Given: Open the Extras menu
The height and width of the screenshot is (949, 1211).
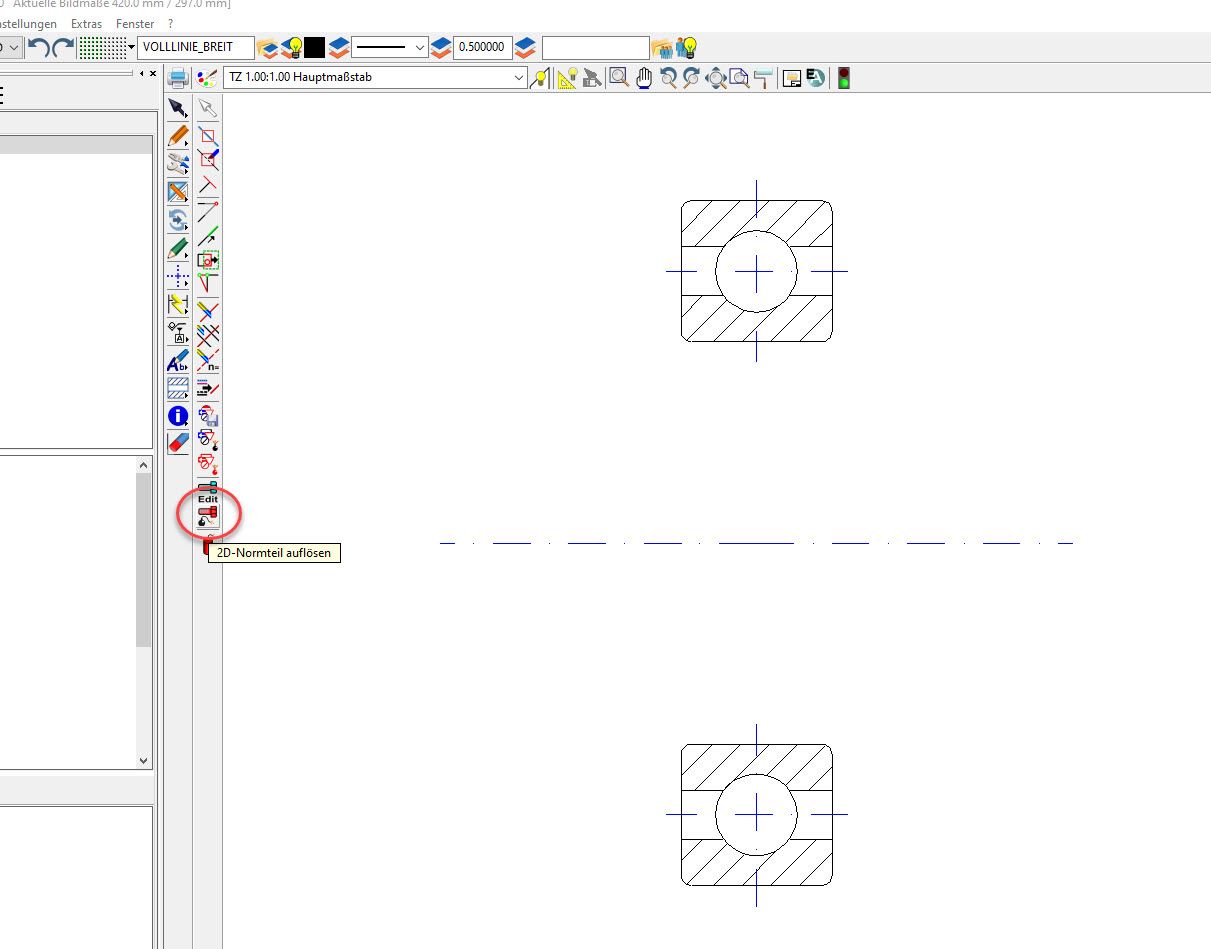Looking at the screenshot, I should (86, 23).
